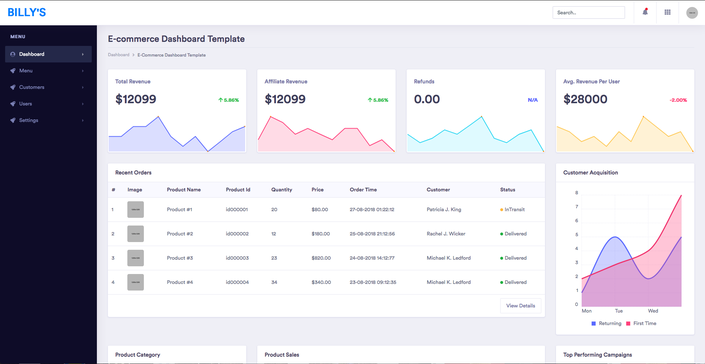Open the apps grid icon
Screen dimensions: 705x364
point(668,13)
